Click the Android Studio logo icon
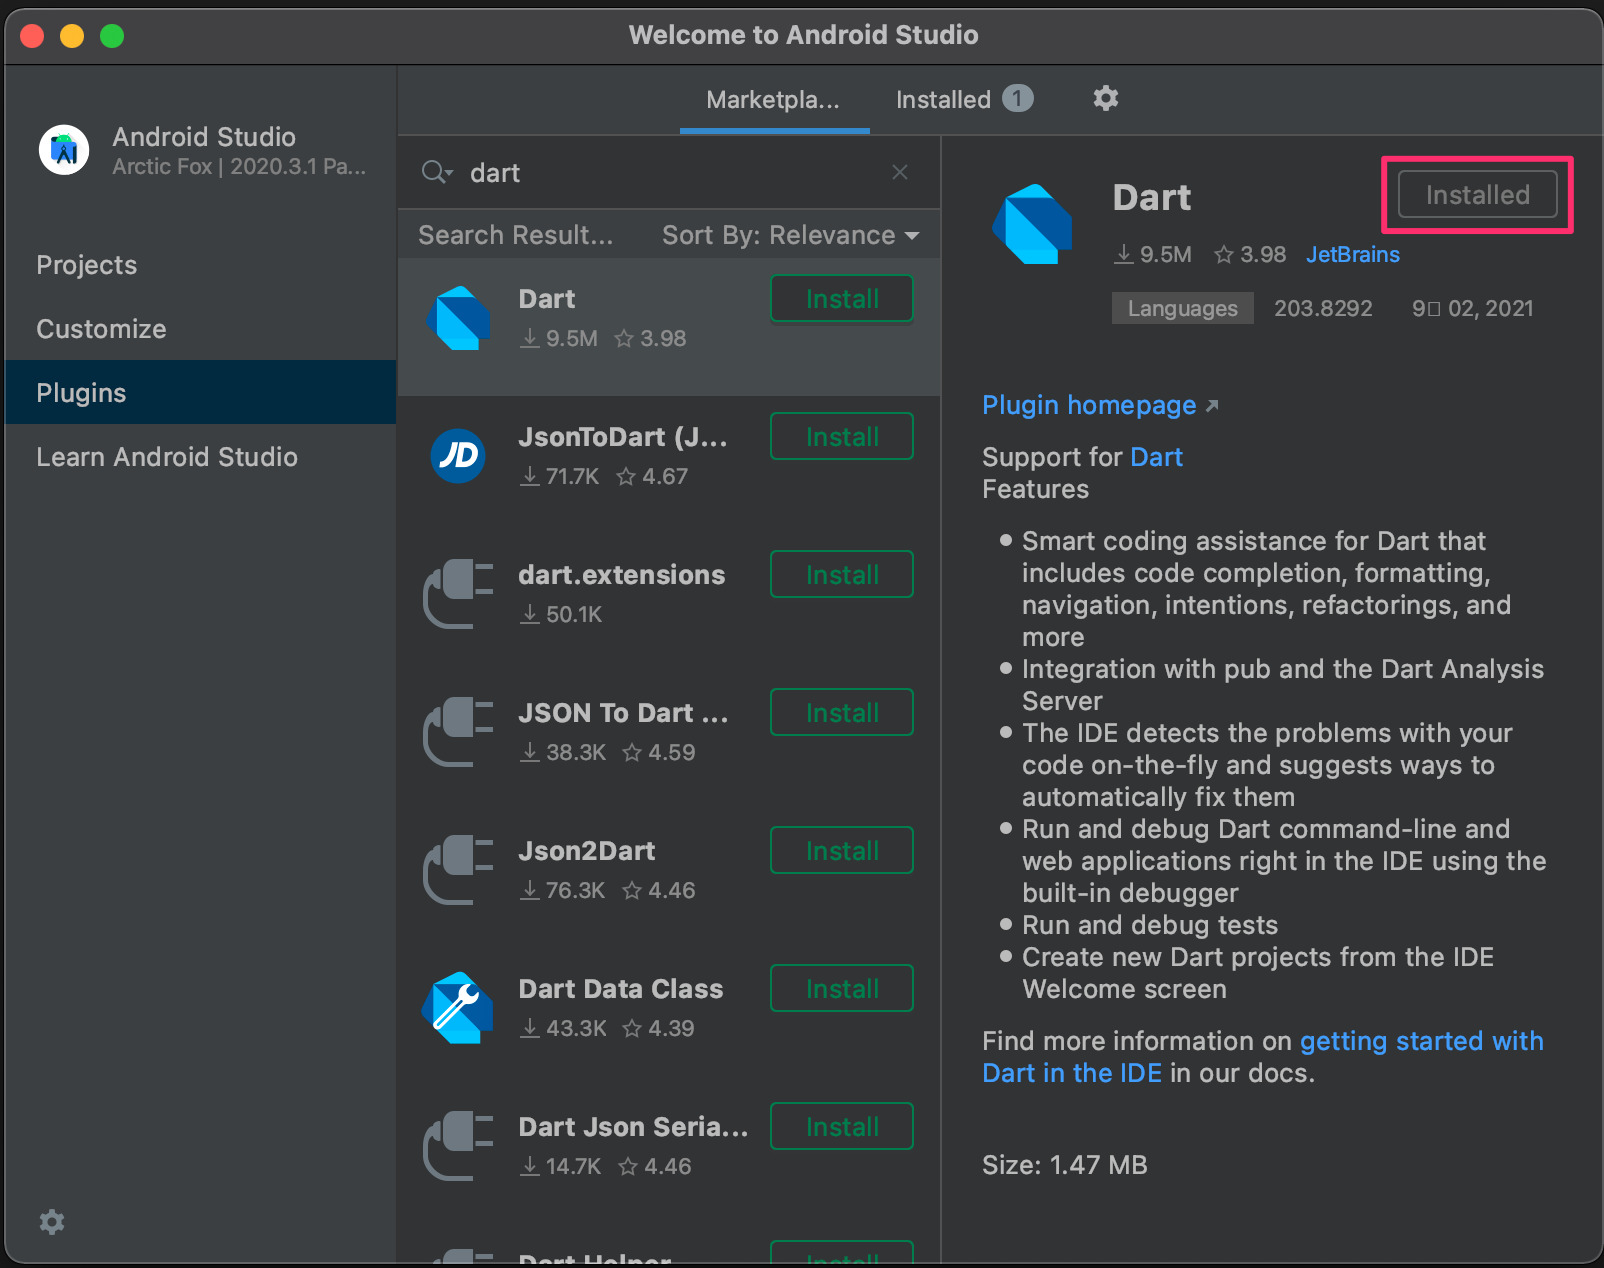1604x1268 pixels. point(64,150)
